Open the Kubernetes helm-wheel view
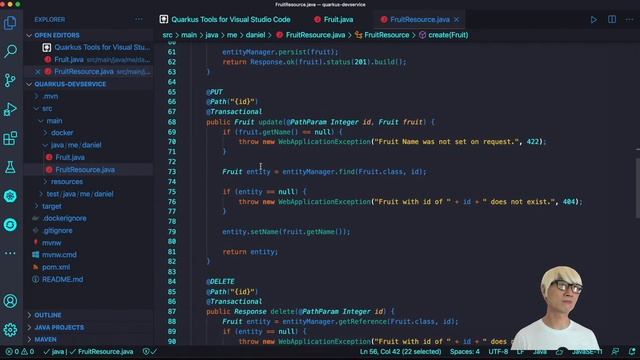 tap(10, 196)
